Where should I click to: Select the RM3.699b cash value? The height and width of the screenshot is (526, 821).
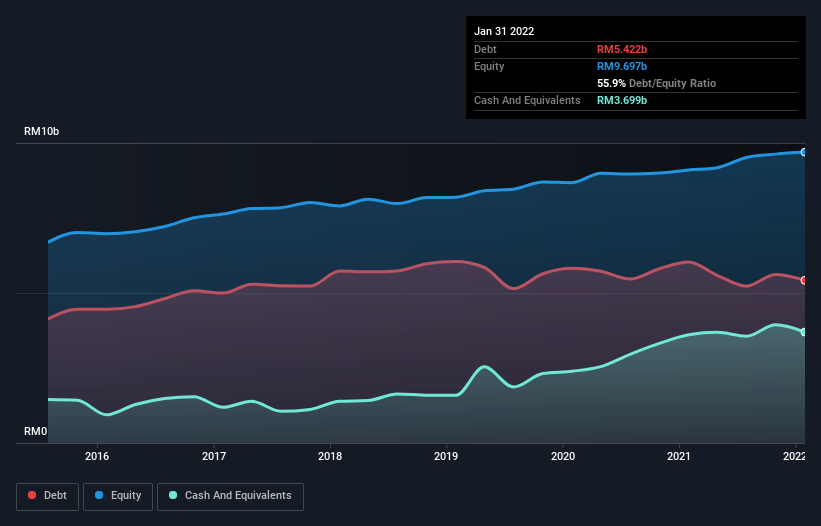coord(622,100)
